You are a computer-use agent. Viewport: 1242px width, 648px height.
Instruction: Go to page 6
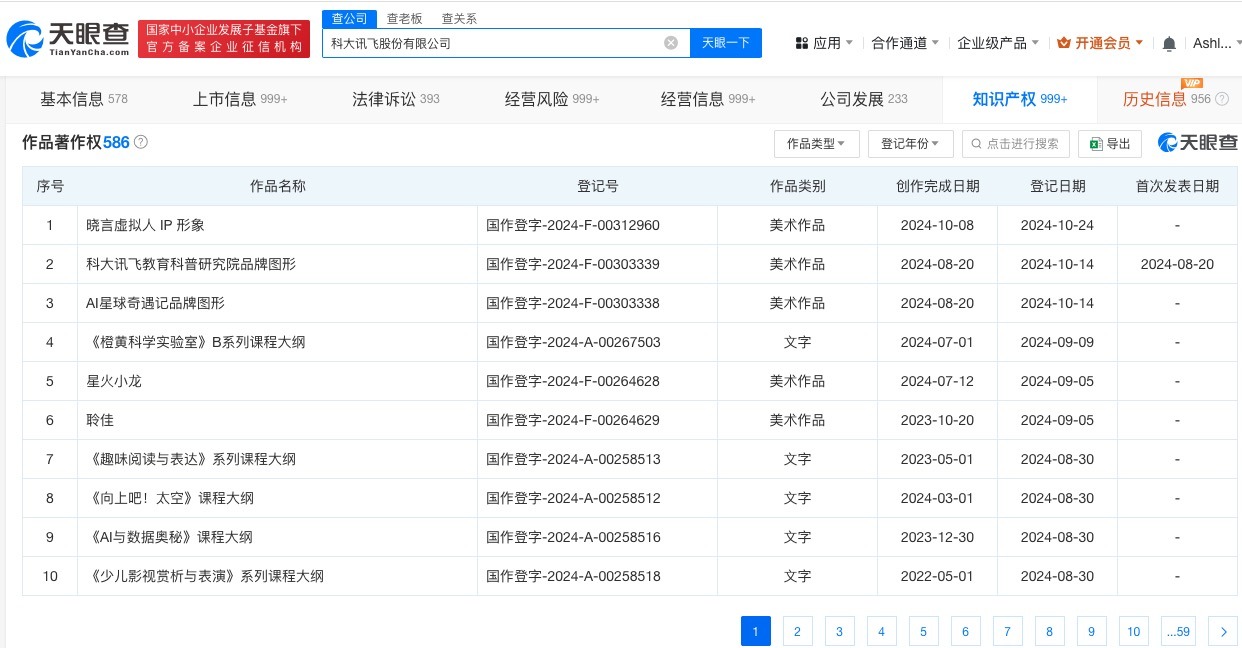coord(965,631)
